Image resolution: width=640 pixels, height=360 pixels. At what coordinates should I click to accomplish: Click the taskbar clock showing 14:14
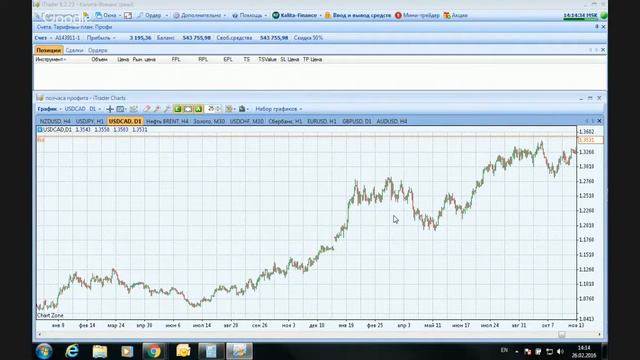coord(584,351)
